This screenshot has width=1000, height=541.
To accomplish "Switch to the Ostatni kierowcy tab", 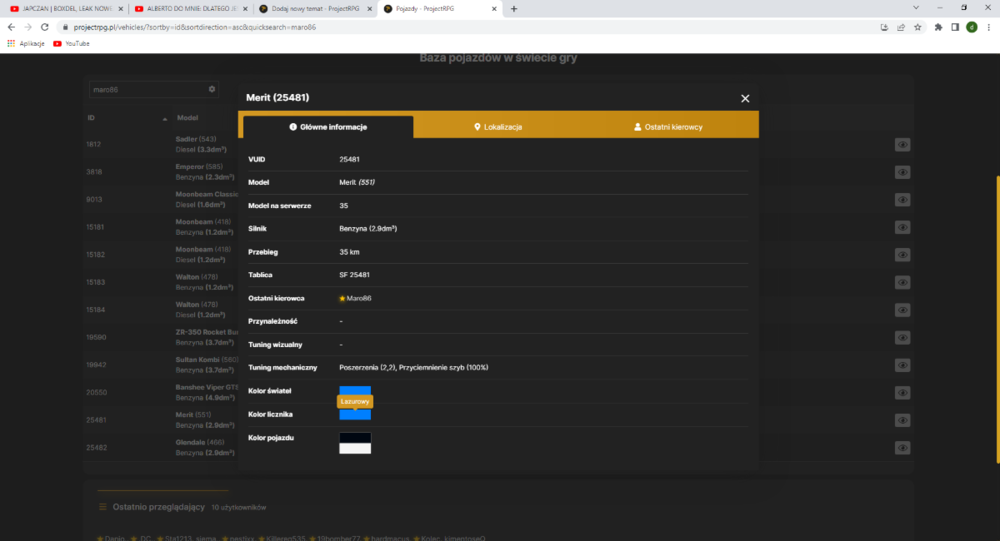I will [668, 127].
